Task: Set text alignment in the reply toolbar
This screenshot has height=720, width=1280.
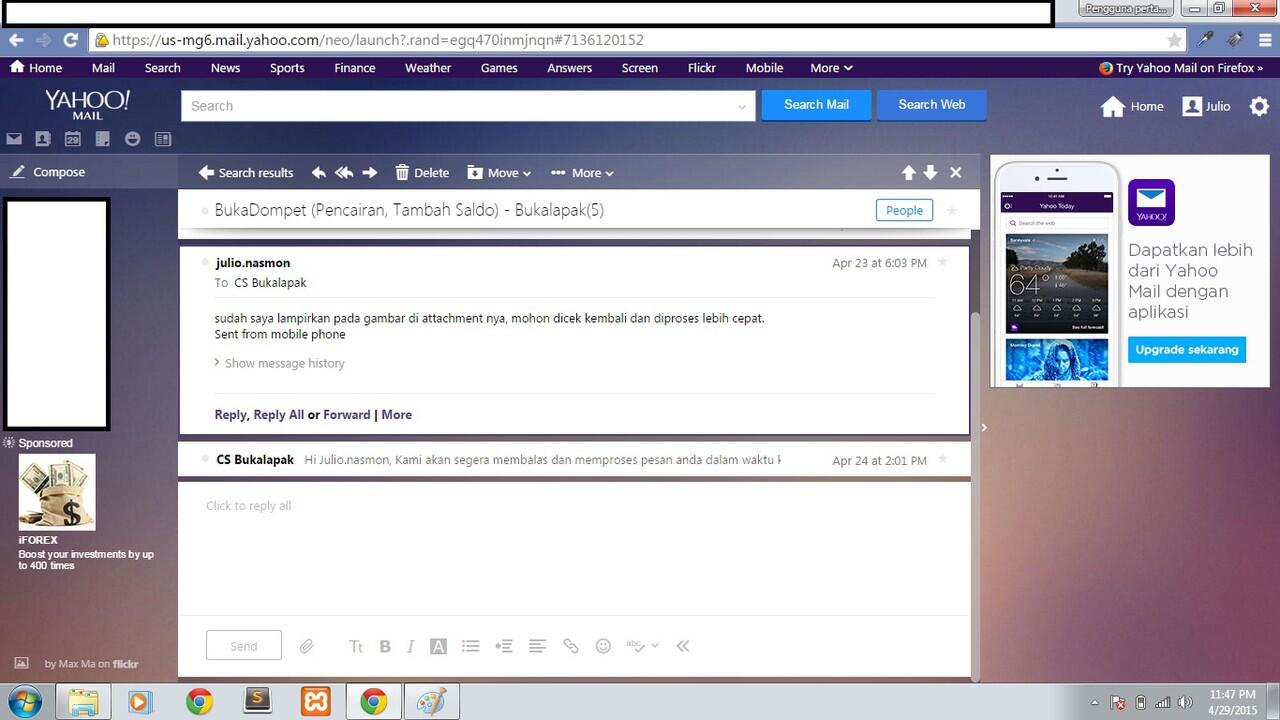Action: click(x=538, y=646)
